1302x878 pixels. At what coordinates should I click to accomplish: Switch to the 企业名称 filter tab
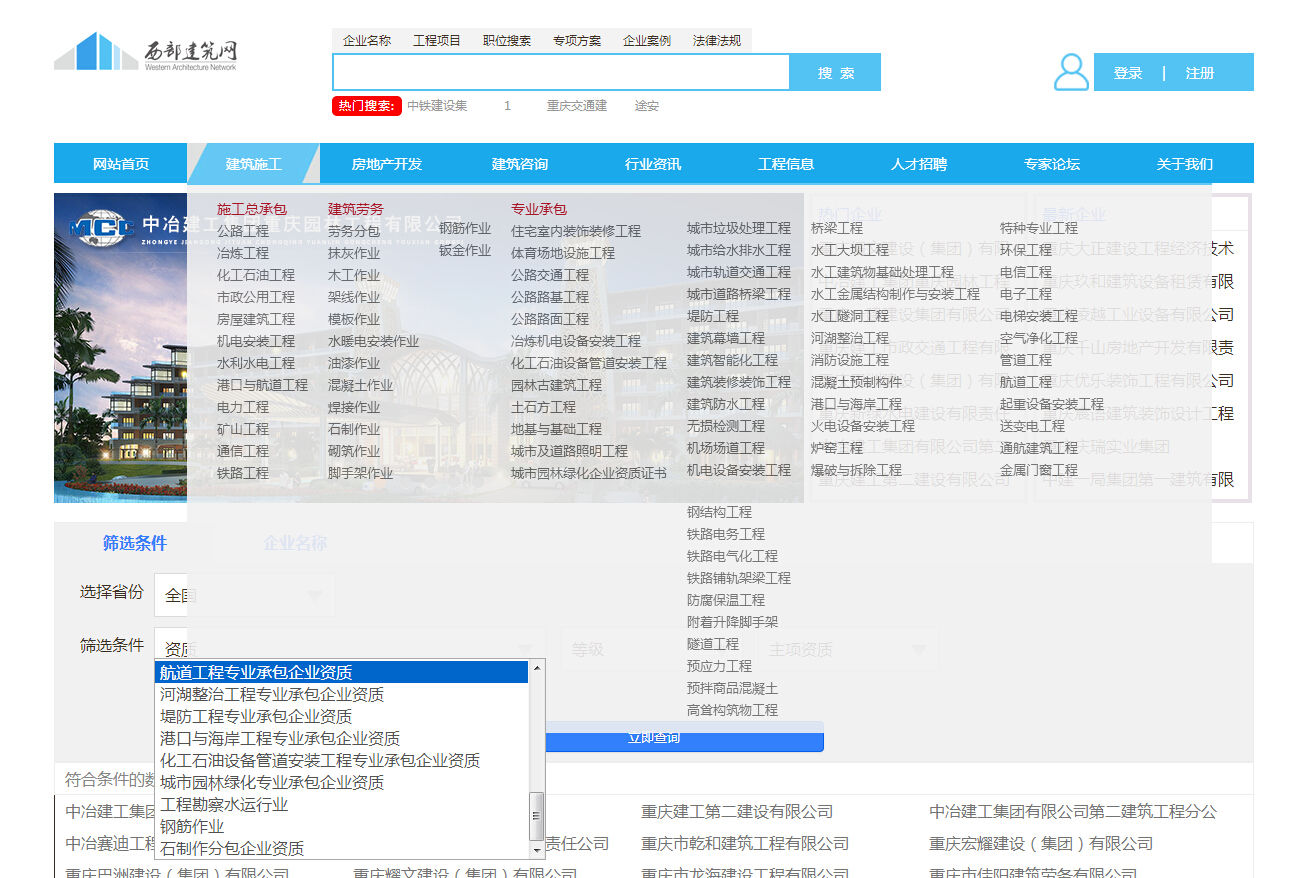coord(295,543)
